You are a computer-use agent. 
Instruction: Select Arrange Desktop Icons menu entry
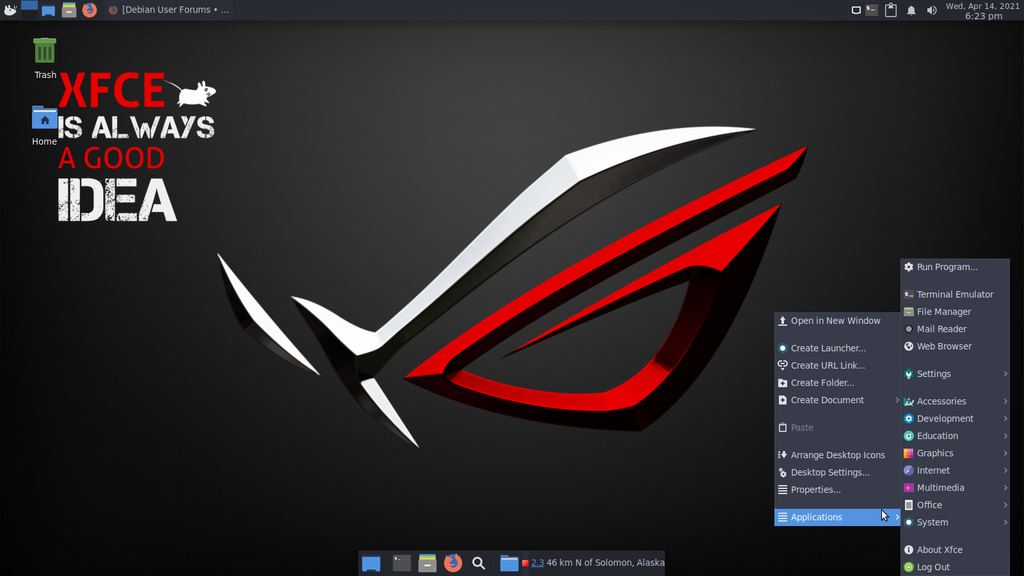[837, 455]
